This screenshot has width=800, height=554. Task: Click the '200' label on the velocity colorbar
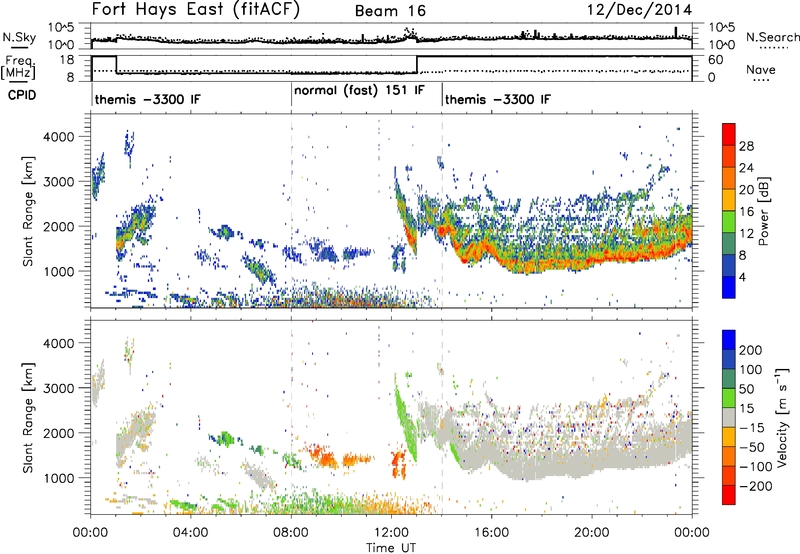click(x=751, y=350)
